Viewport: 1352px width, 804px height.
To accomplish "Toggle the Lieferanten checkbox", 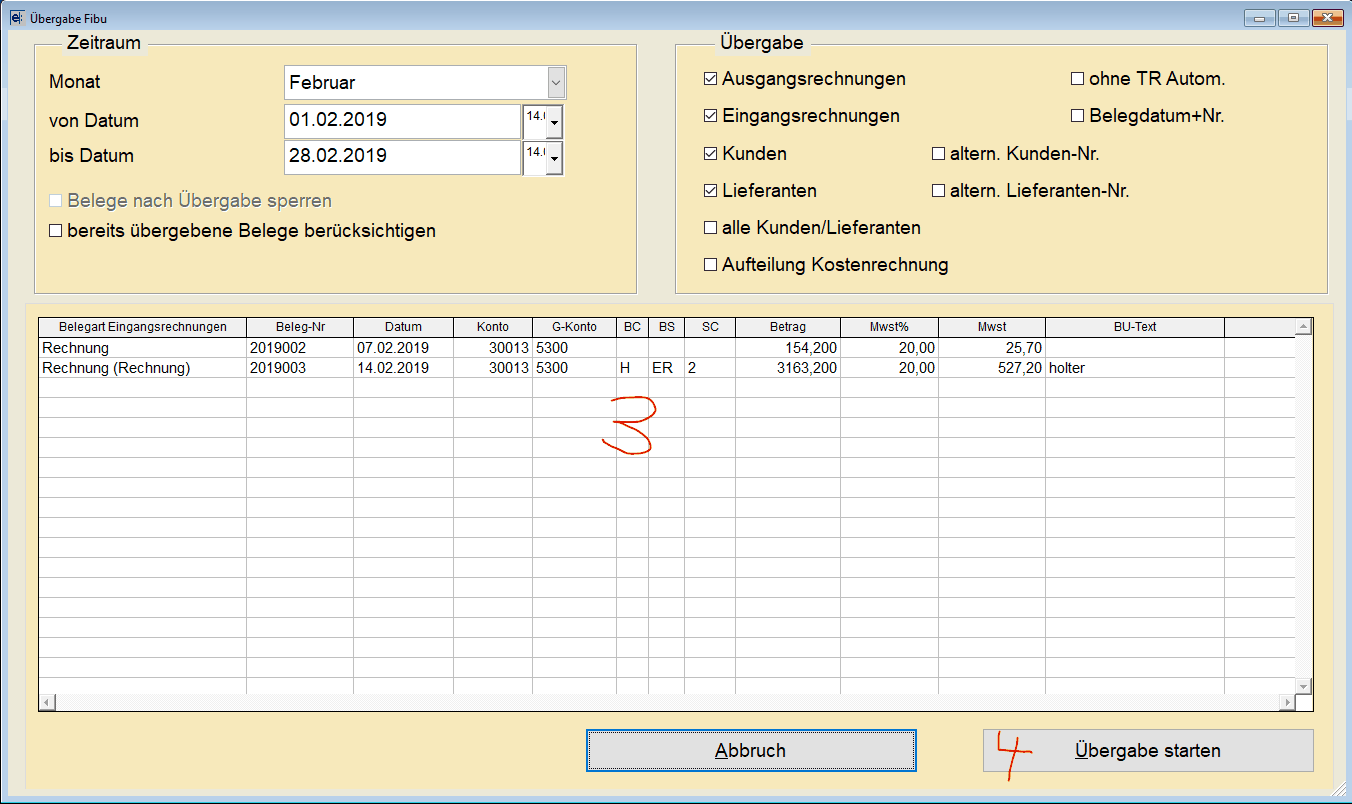I will click(711, 190).
